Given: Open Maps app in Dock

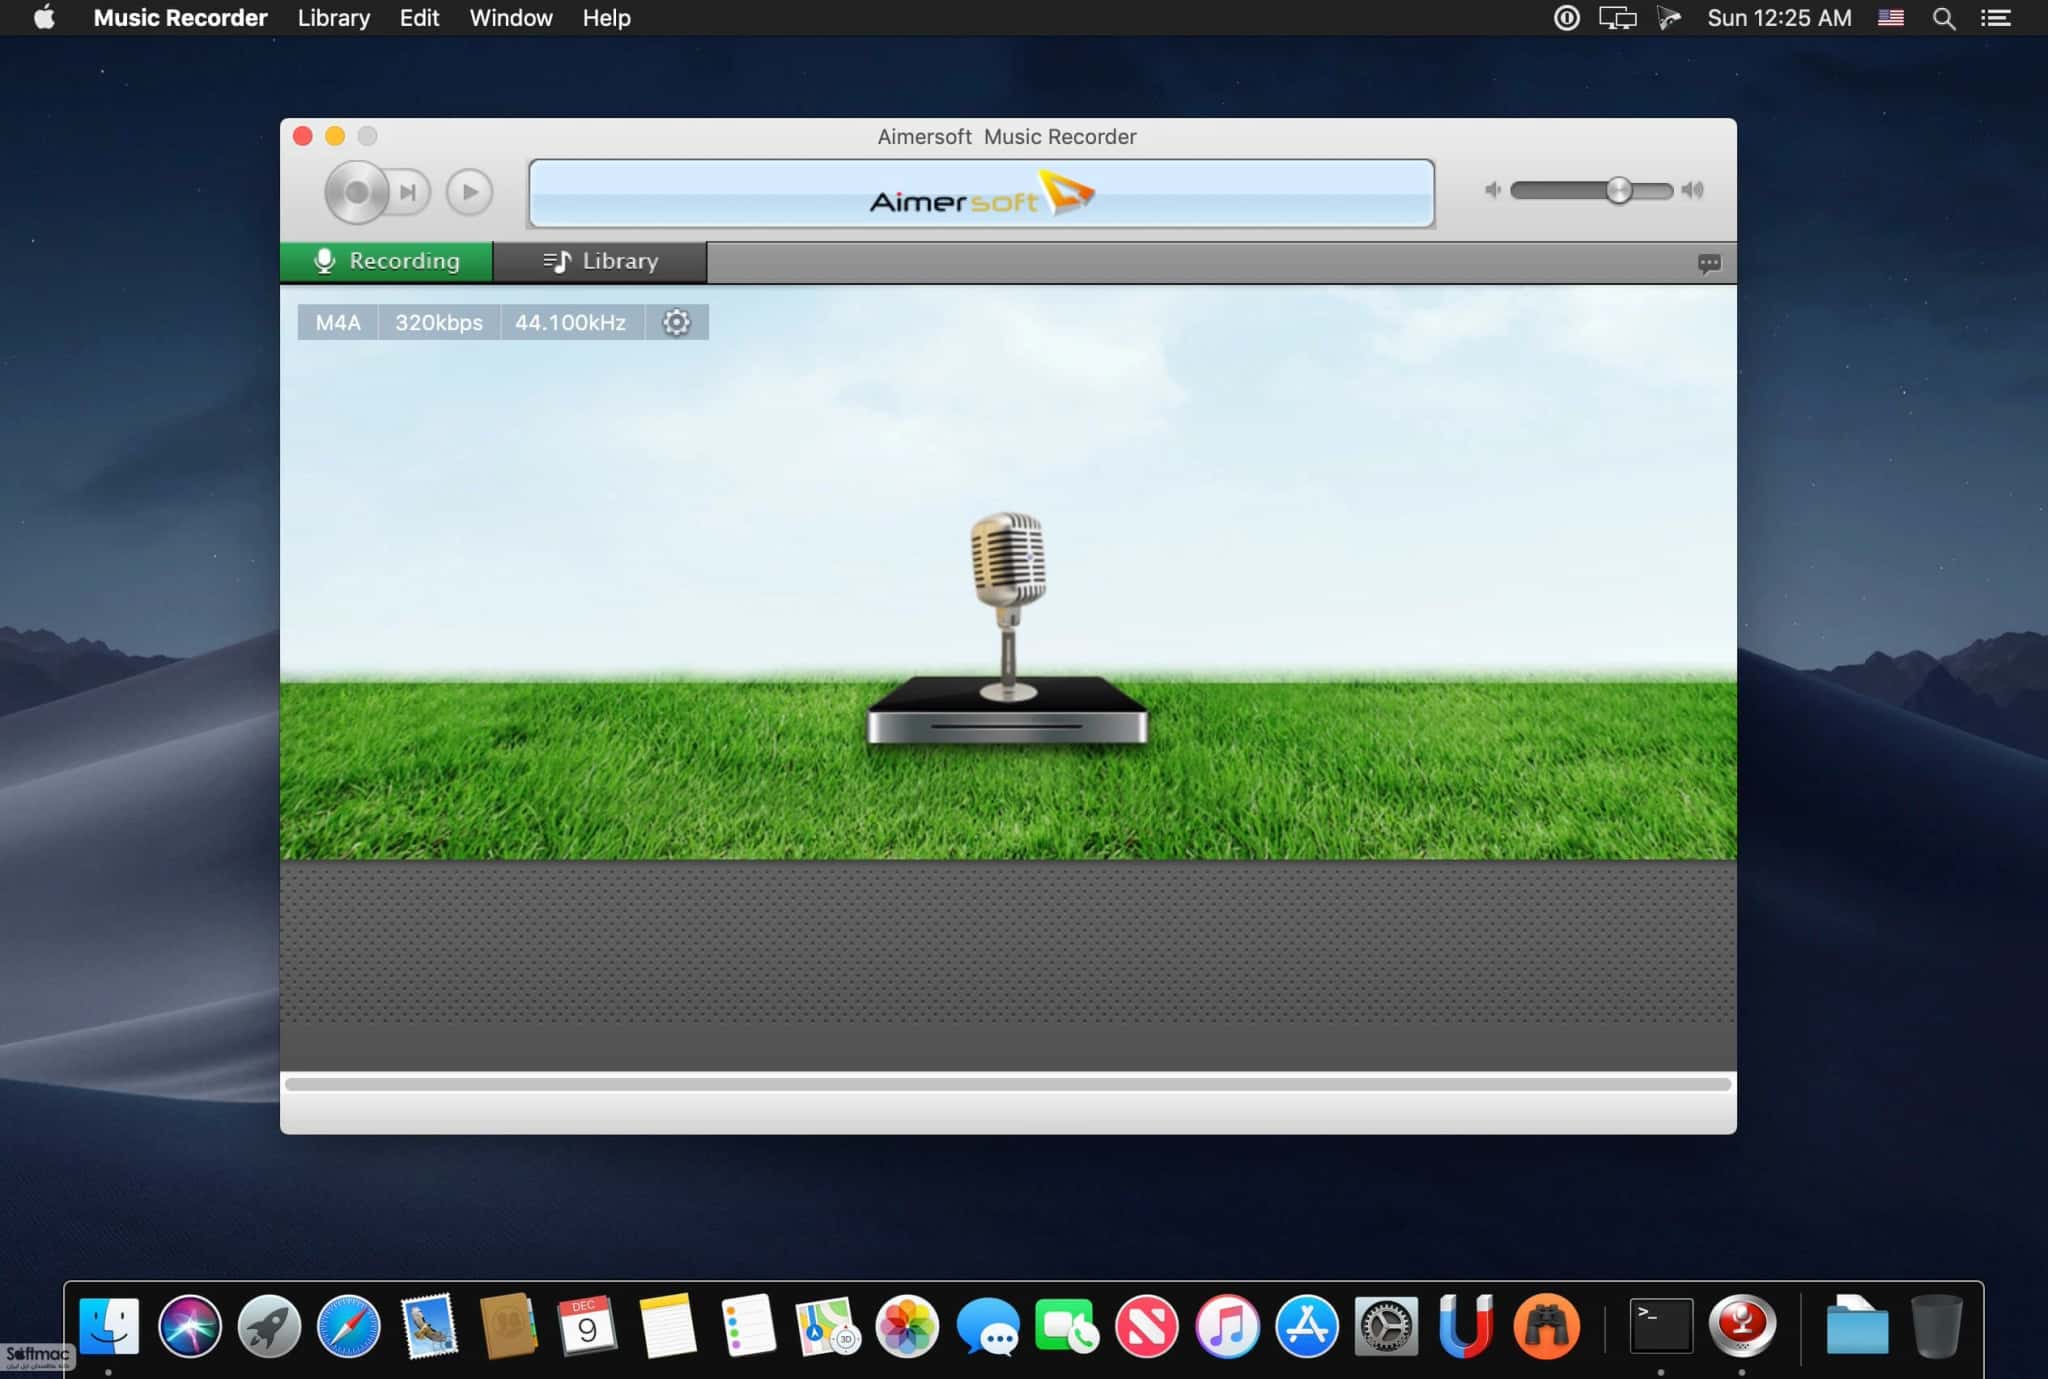Looking at the screenshot, I should (x=827, y=1326).
